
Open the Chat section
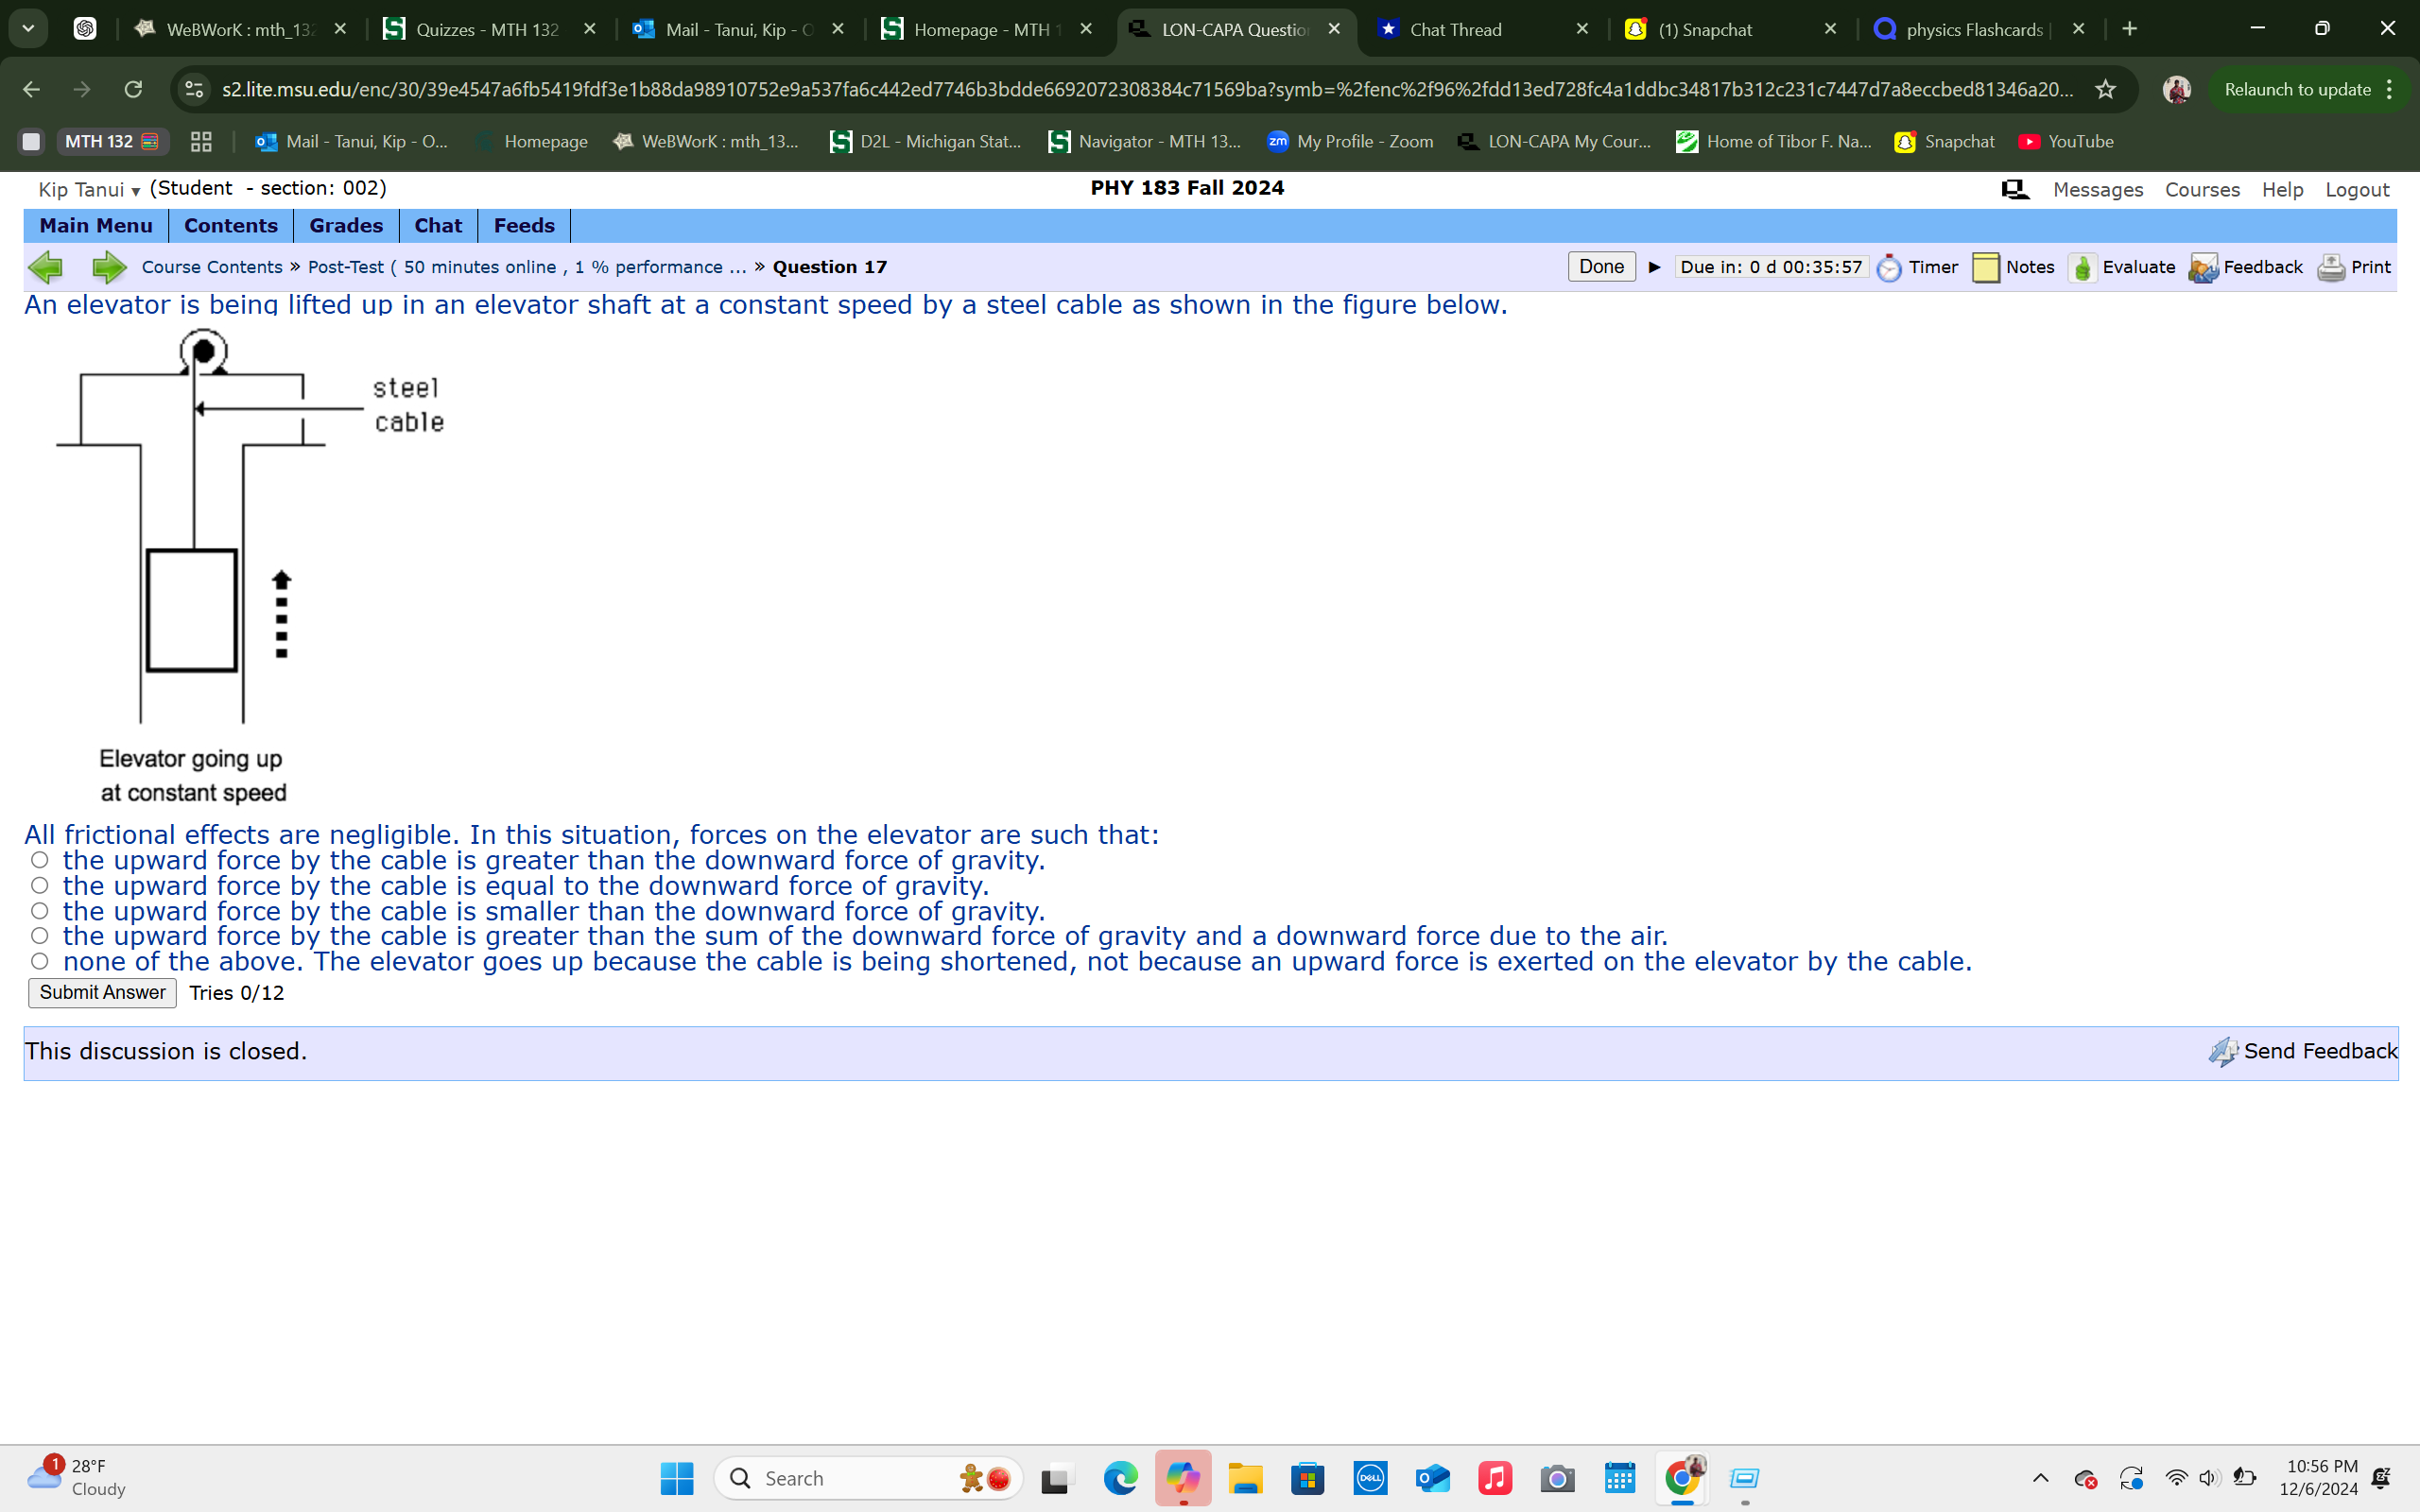click(x=437, y=225)
